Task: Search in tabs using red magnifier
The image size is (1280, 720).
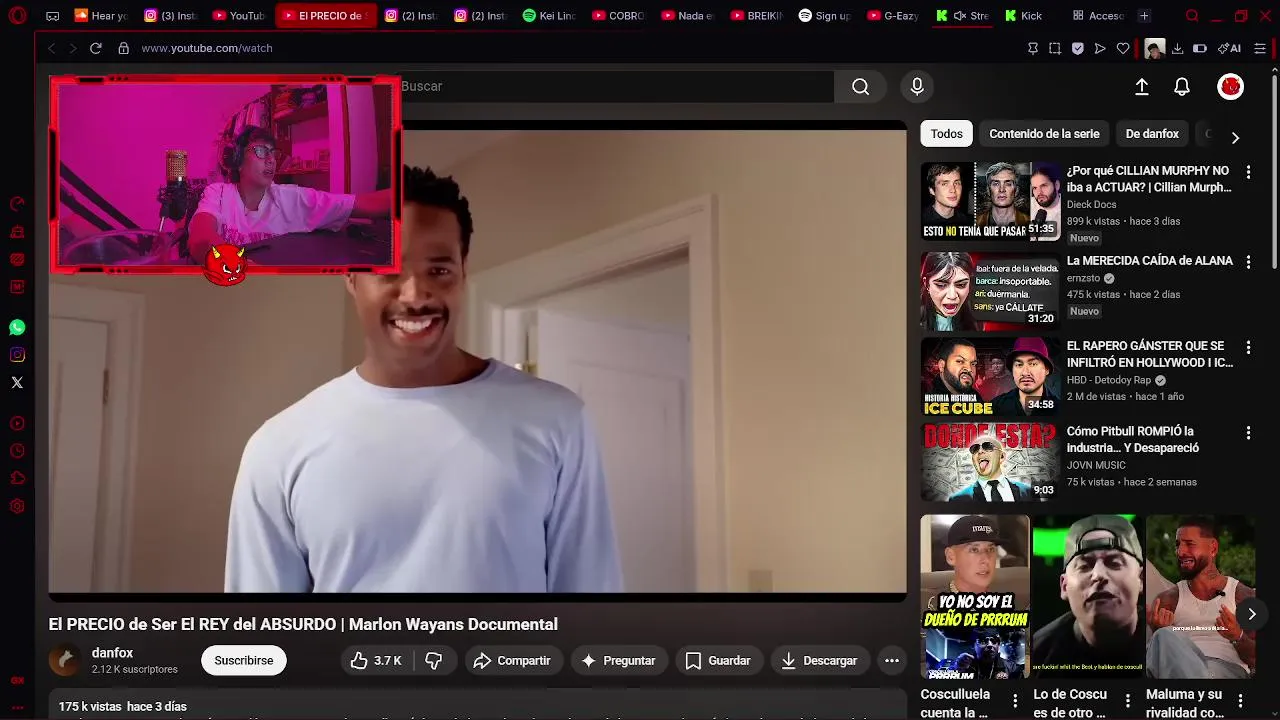Action: click(1192, 16)
